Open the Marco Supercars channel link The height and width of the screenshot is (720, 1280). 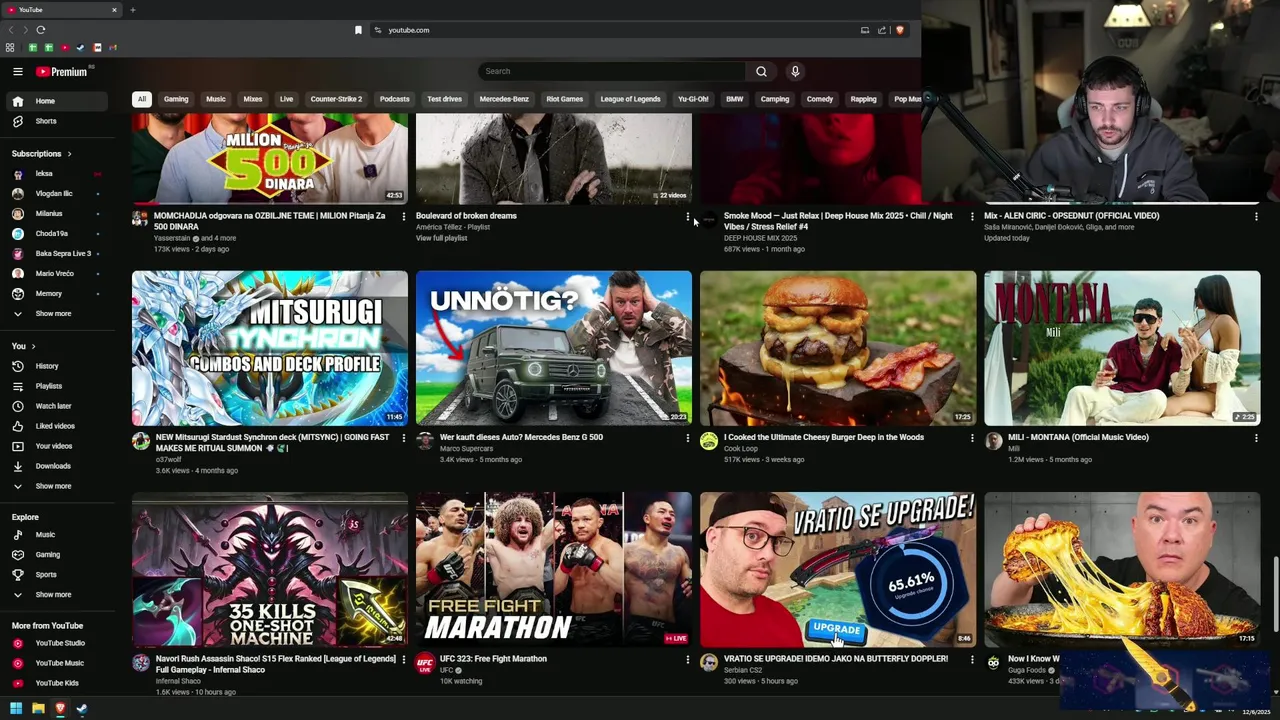pyautogui.click(x=466, y=449)
